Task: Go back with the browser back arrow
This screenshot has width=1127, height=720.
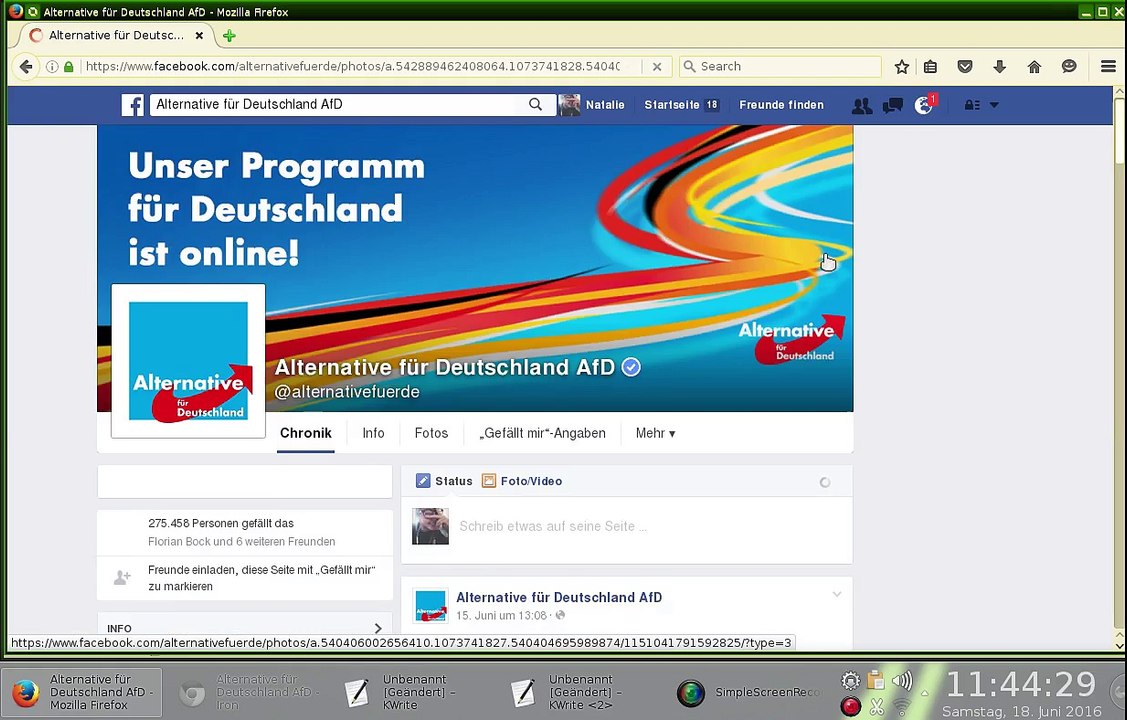Action: pos(26,67)
